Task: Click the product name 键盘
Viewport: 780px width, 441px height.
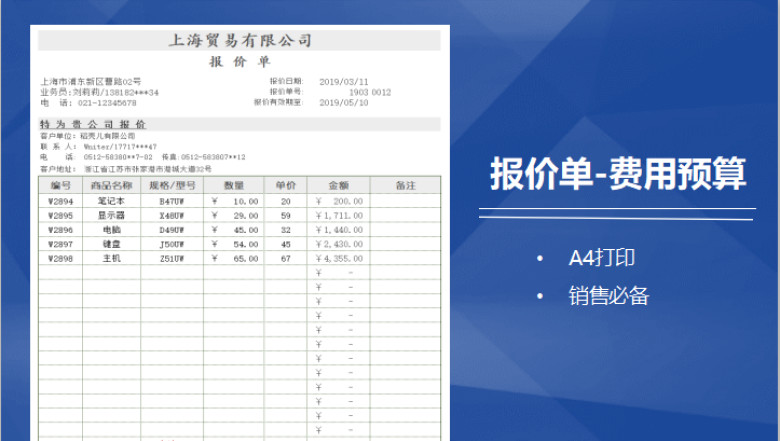Action: coord(111,244)
